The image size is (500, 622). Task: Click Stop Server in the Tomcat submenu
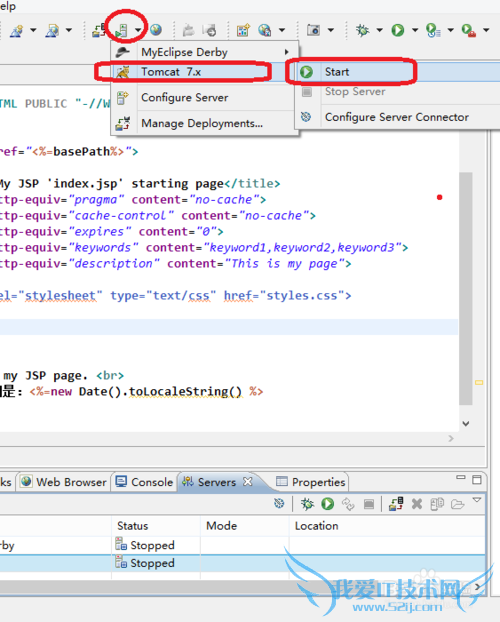click(398, 92)
